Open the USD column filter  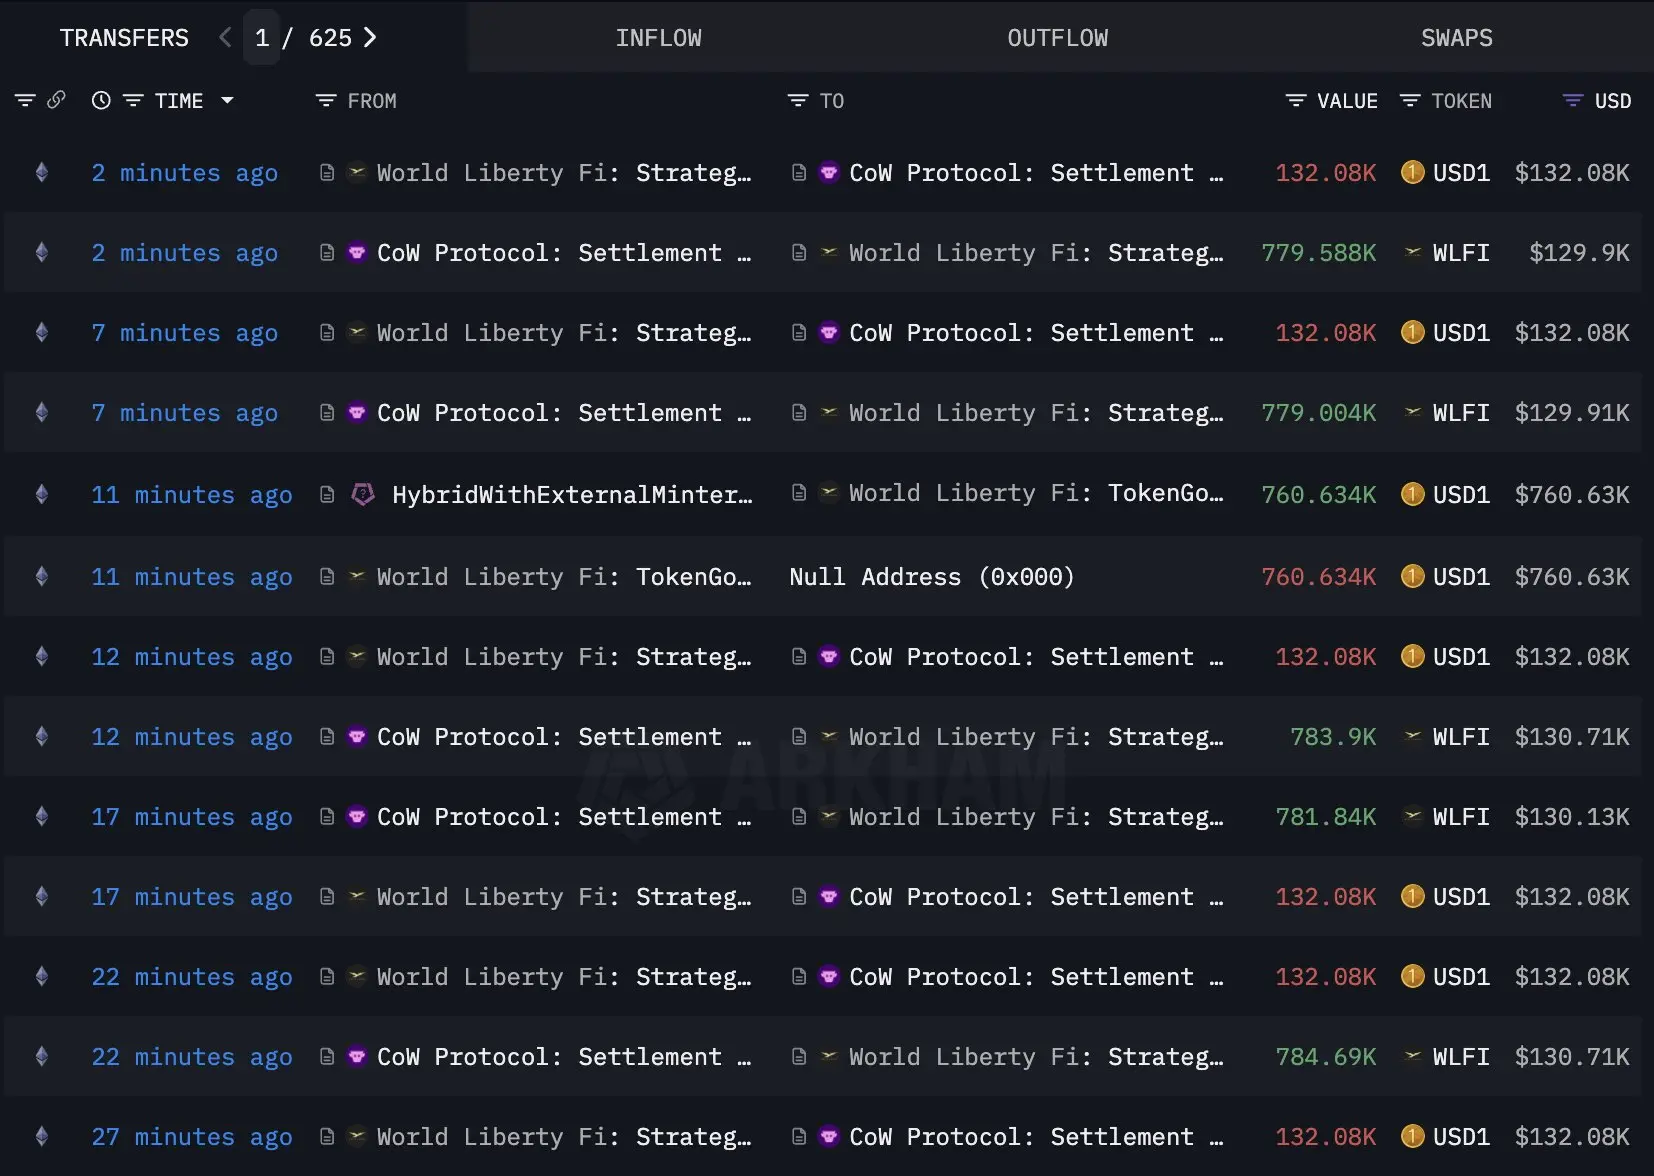click(x=1573, y=100)
